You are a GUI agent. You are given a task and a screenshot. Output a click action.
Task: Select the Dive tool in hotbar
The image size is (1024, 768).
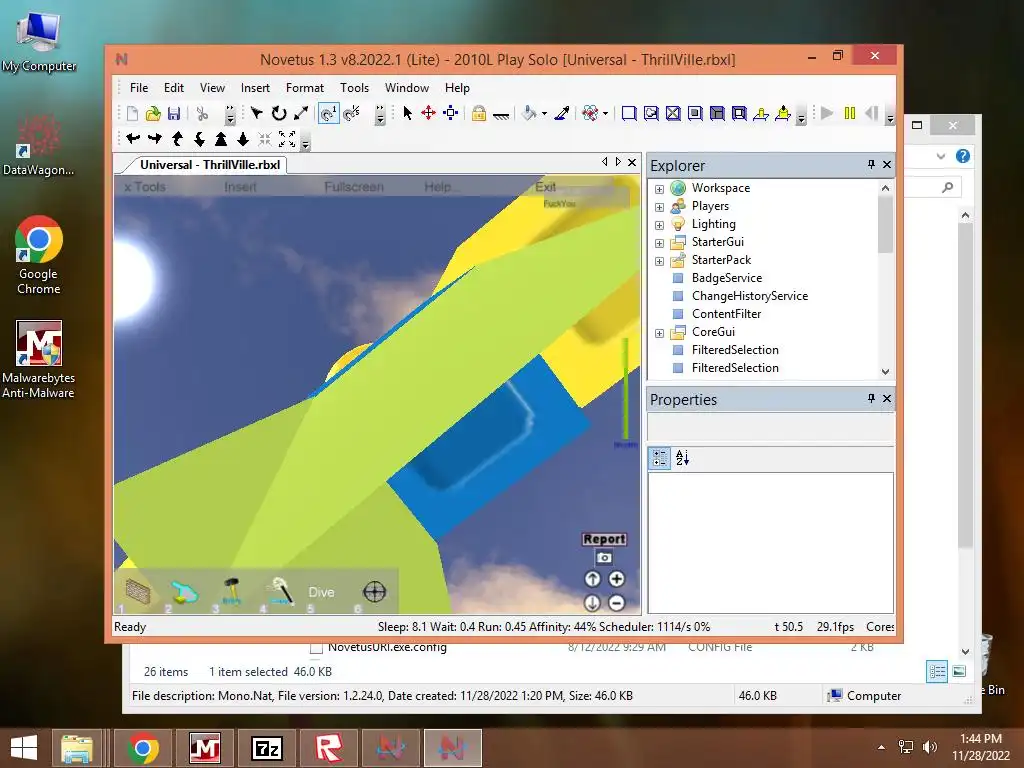pyautogui.click(x=321, y=592)
